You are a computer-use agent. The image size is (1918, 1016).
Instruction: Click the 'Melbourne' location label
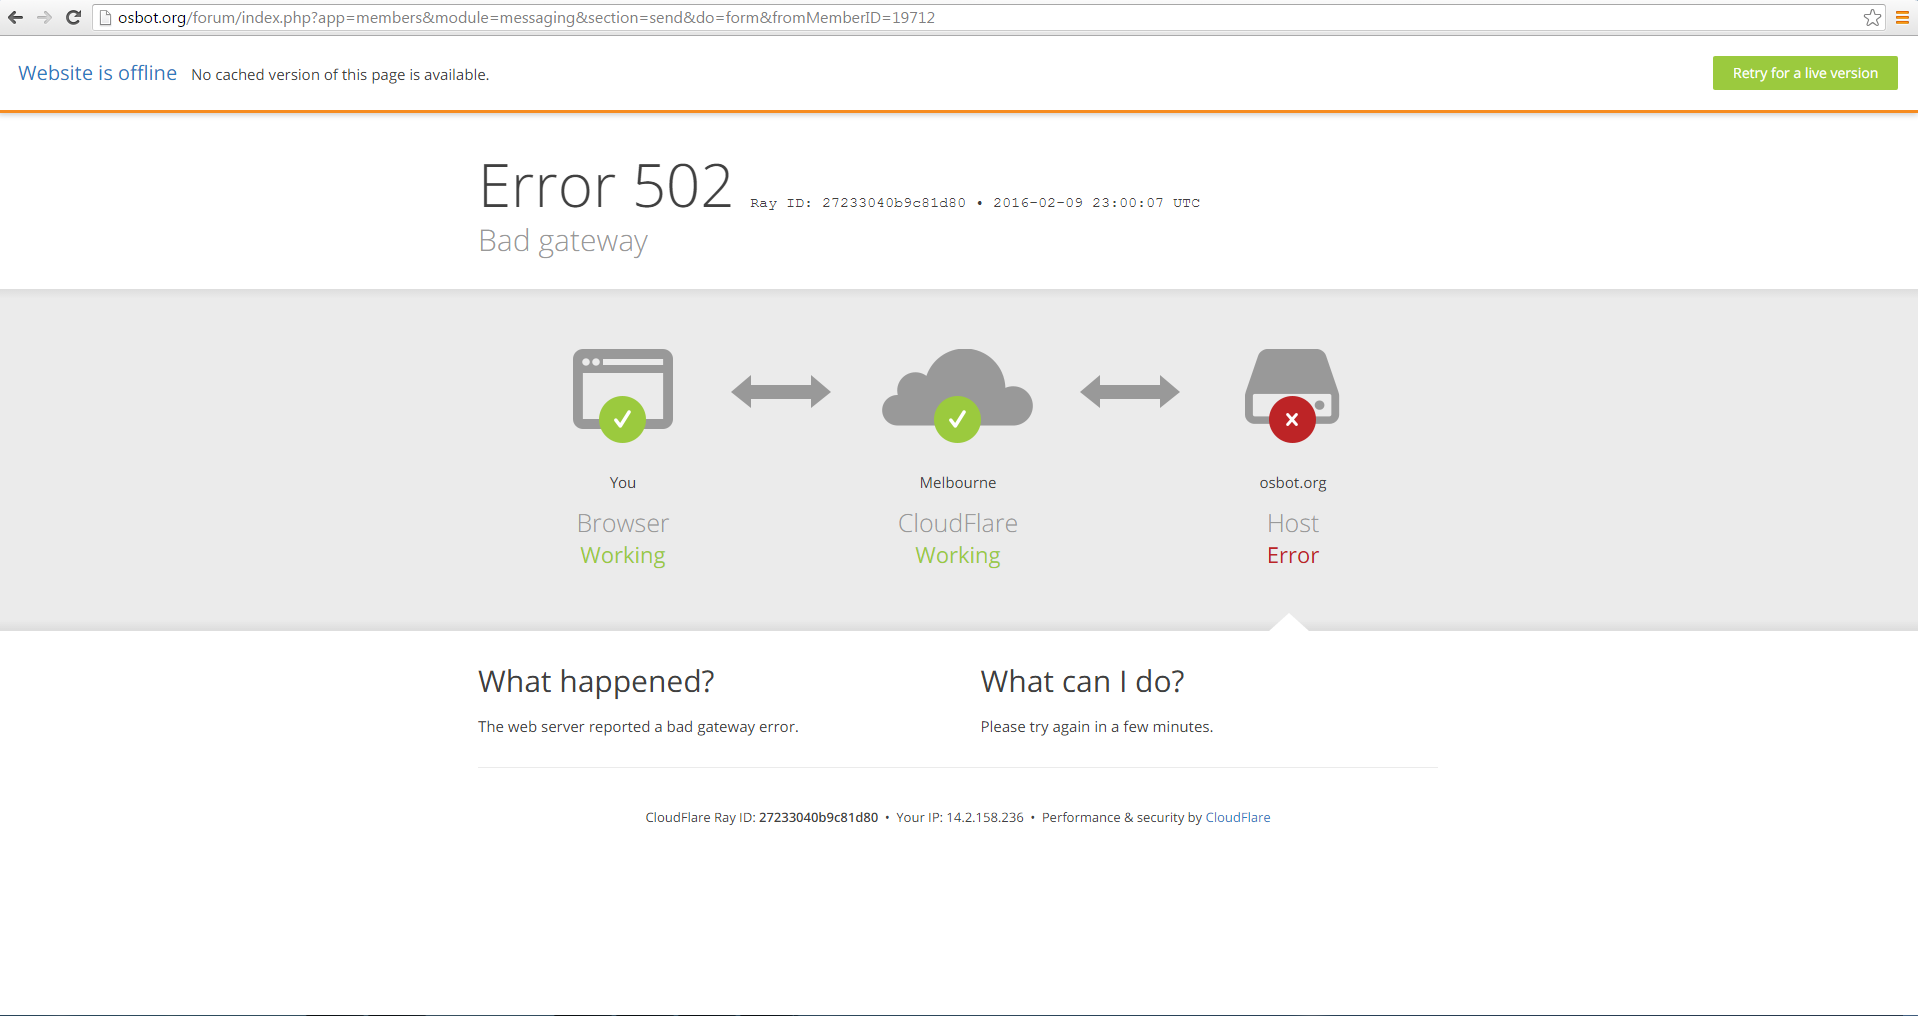(x=958, y=482)
